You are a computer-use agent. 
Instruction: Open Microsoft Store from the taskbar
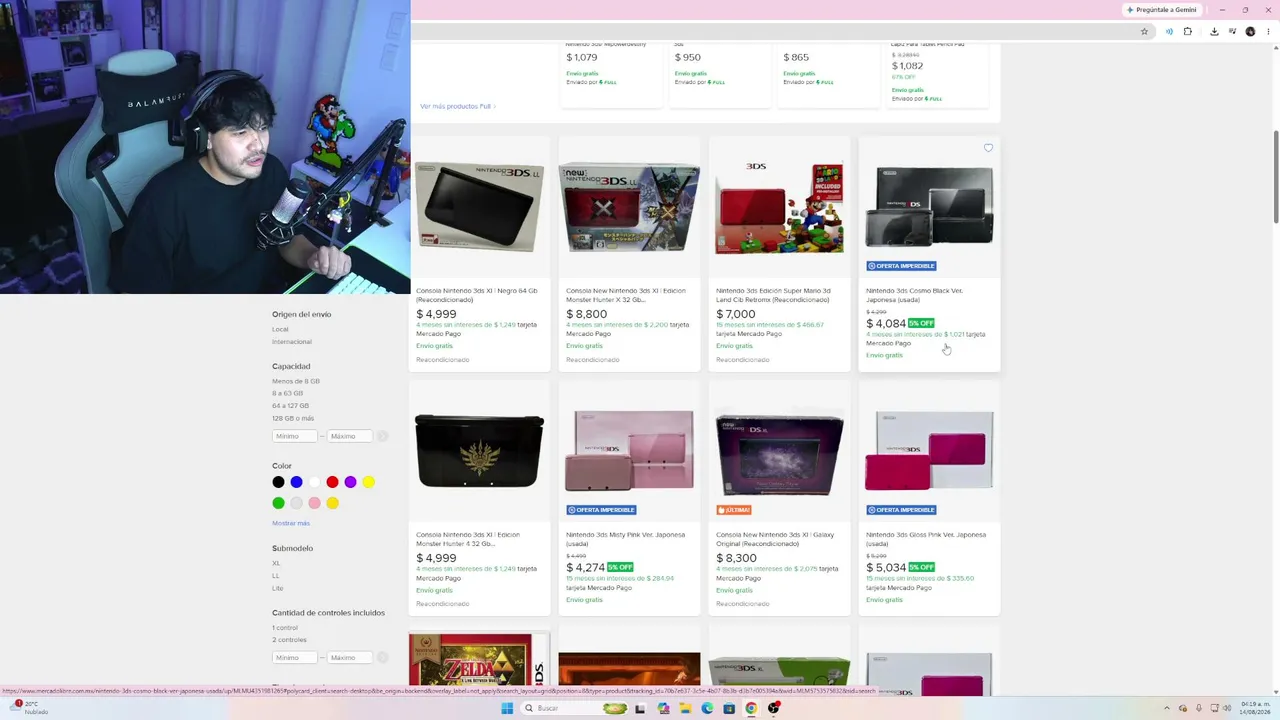point(729,708)
